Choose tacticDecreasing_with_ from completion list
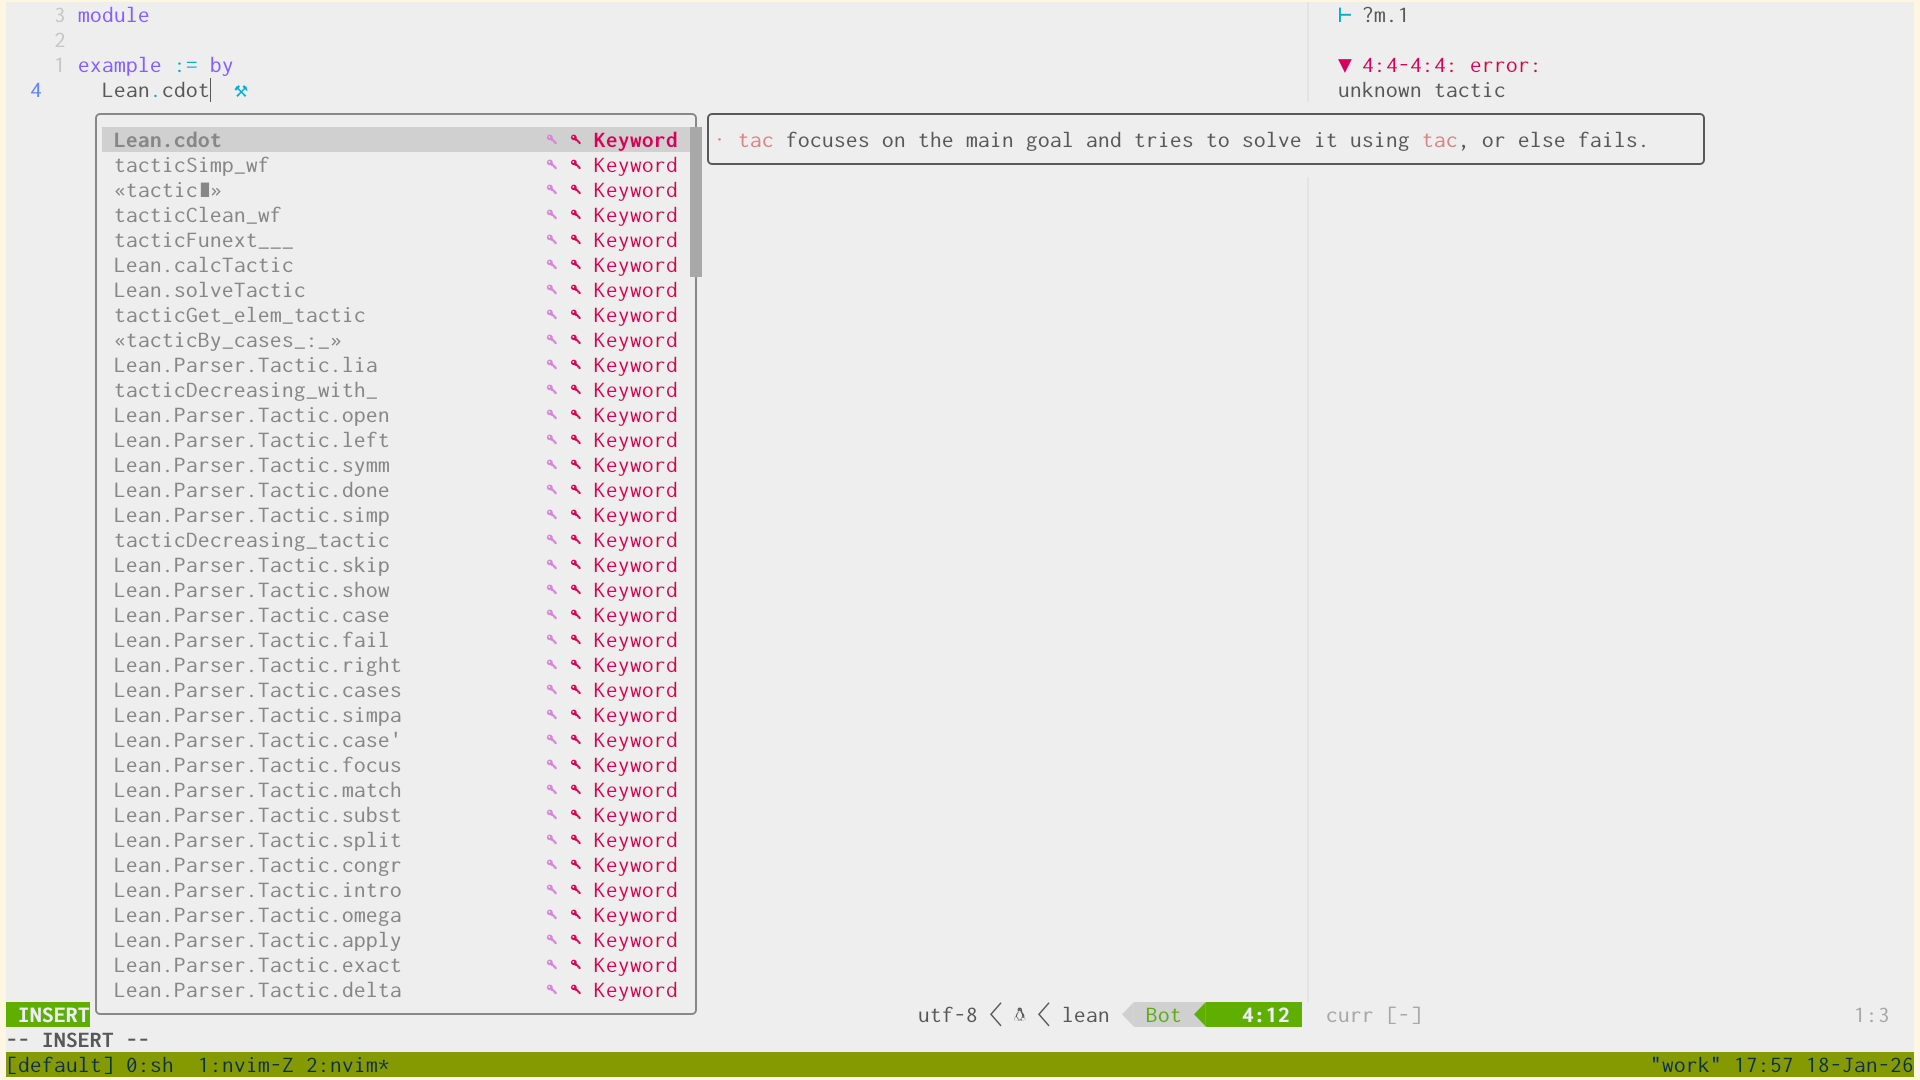The height and width of the screenshot is (1080, 1920). [x=245, y=390]
